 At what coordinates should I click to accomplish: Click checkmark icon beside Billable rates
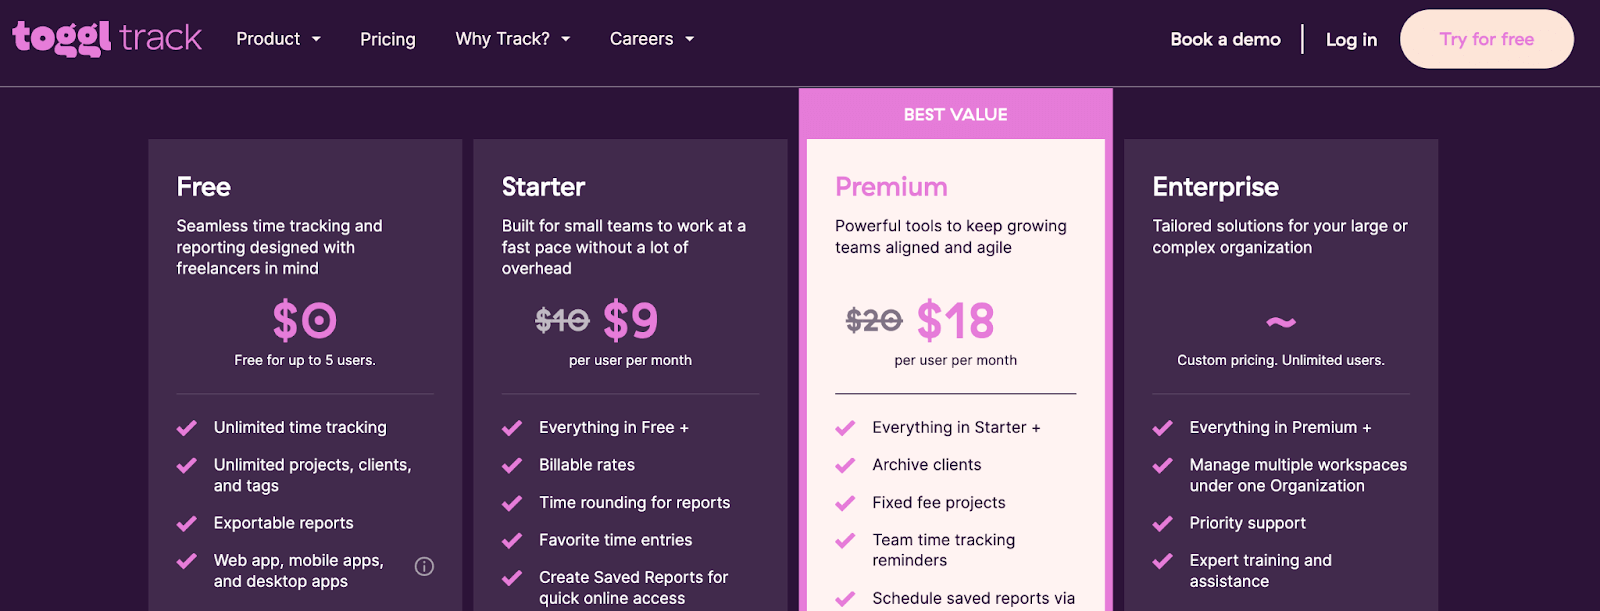coord(512,465)
